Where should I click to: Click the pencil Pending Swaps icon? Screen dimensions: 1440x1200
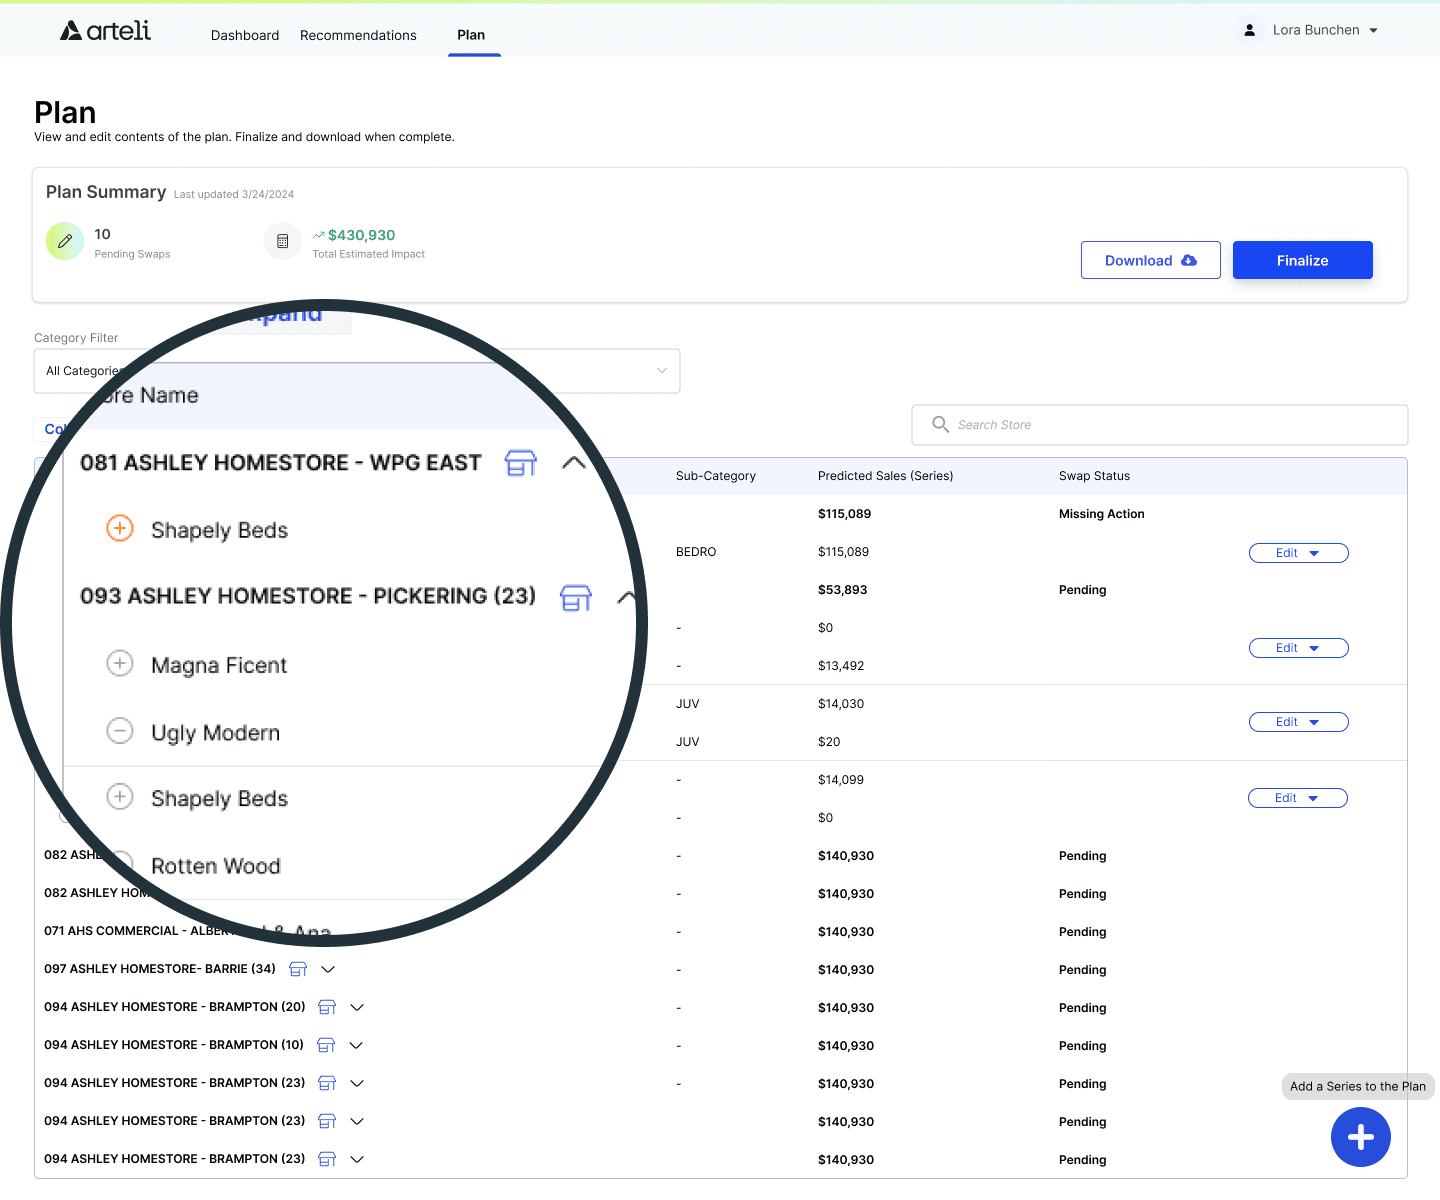pyautogui.click(x=65, y=241)
